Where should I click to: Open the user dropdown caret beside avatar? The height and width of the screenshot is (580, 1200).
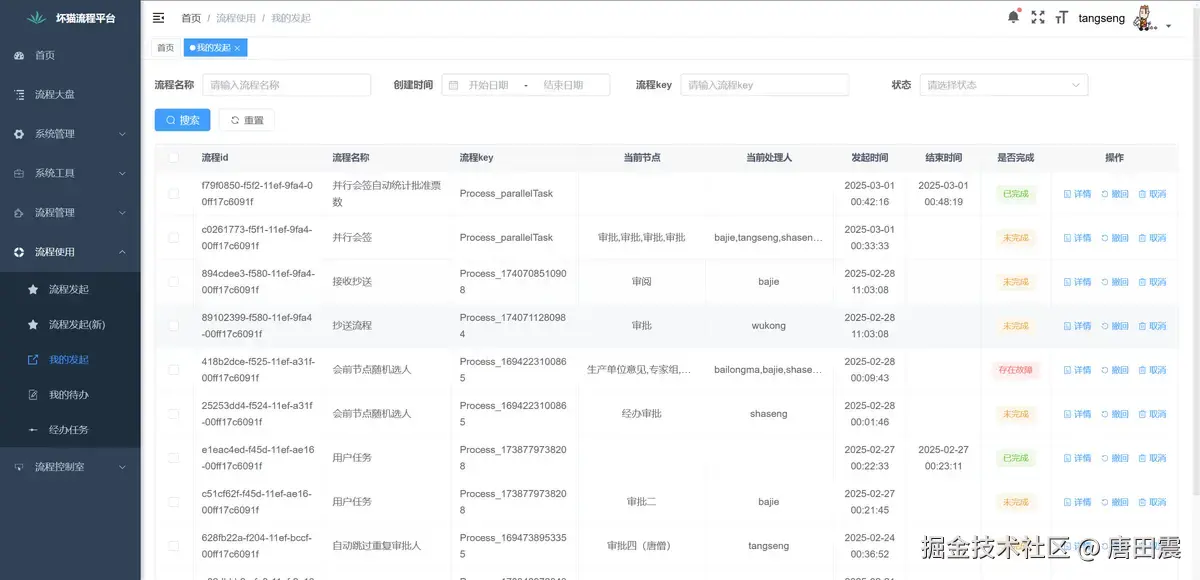coord(1168,26)
